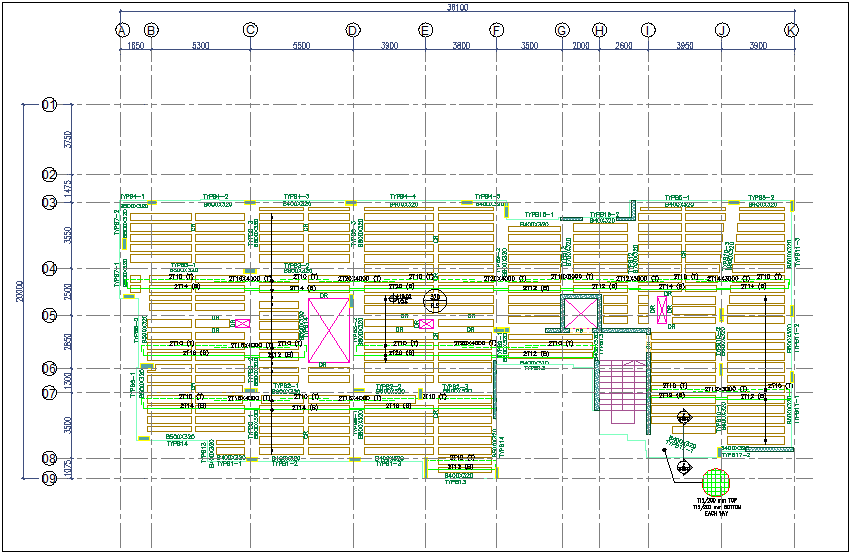Click the 5500 dimension between C and D
This screenshot has height=554, width=852.
click(301, 46)
